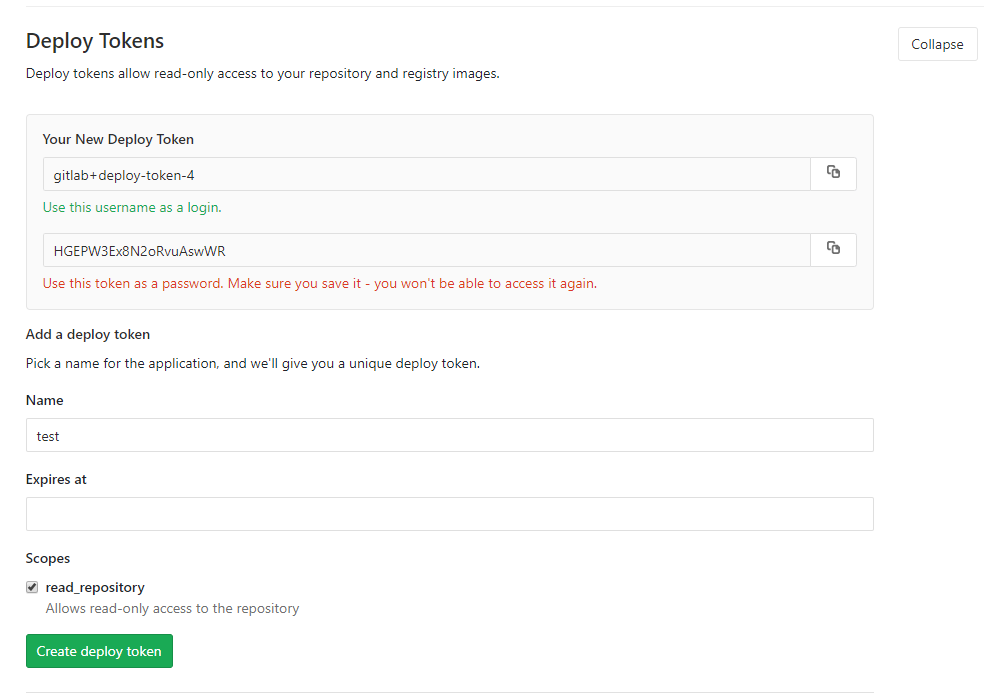993x694 pixels.
Task: Click the Deploy Tokens heading
Action: point(95,41)
